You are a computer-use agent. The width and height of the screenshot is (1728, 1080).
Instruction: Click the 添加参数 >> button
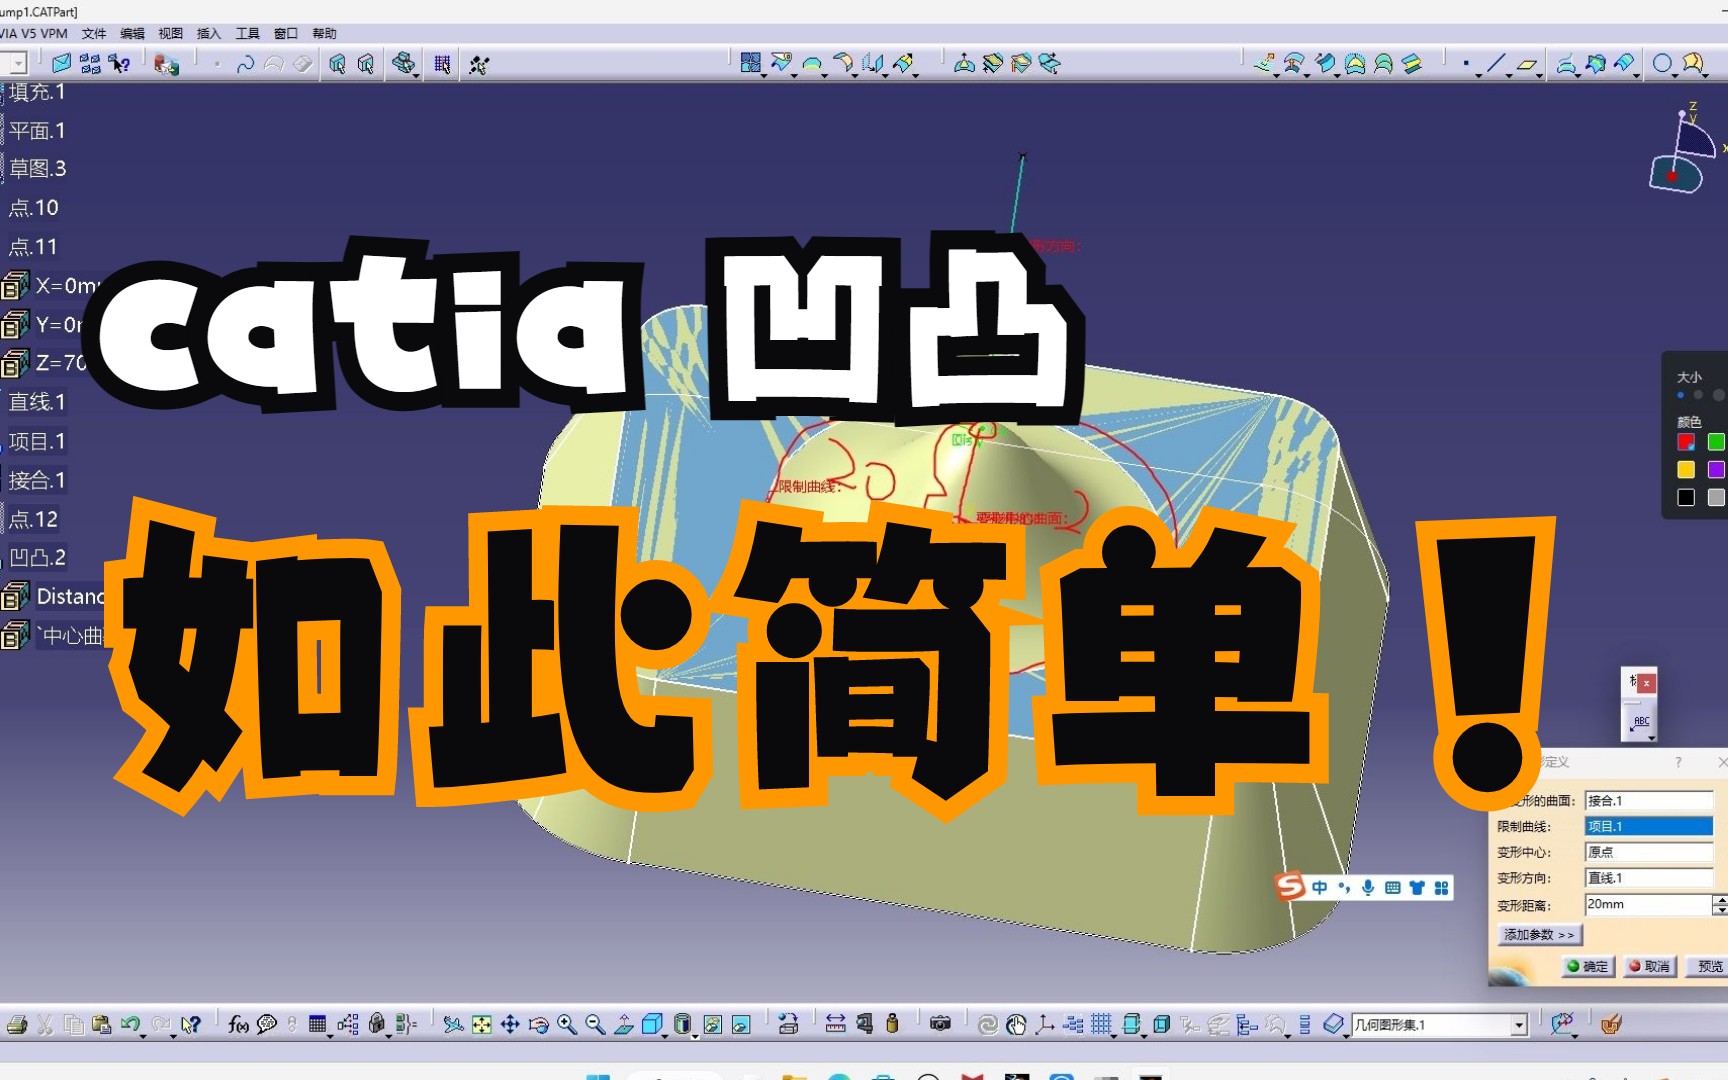pos(1539,934)
